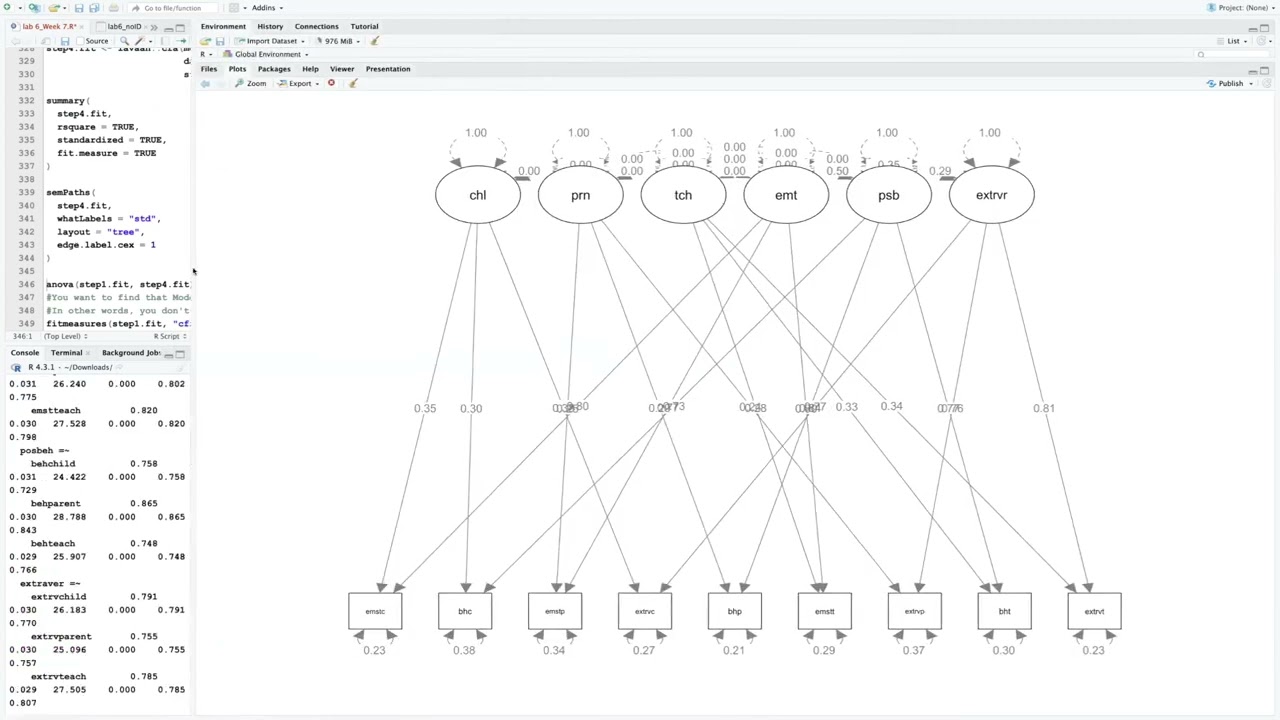Viewport: 1280px width, 720px height.
Task: Click console text extrvparent
Action: [x=61, y=636]
